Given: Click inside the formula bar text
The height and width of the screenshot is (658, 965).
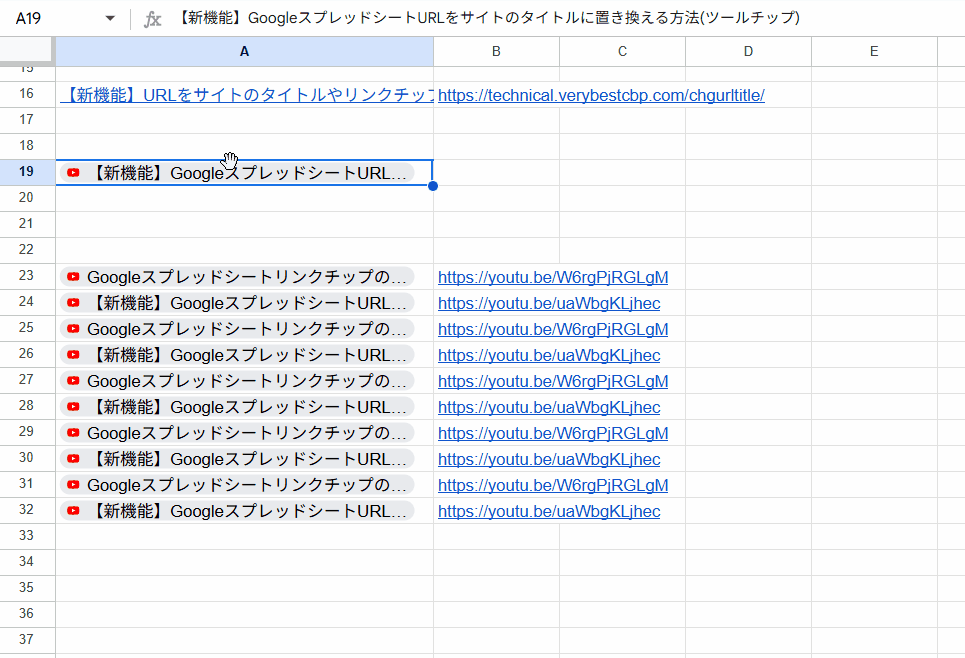Looking at the screenshot, I should point(490,19).
